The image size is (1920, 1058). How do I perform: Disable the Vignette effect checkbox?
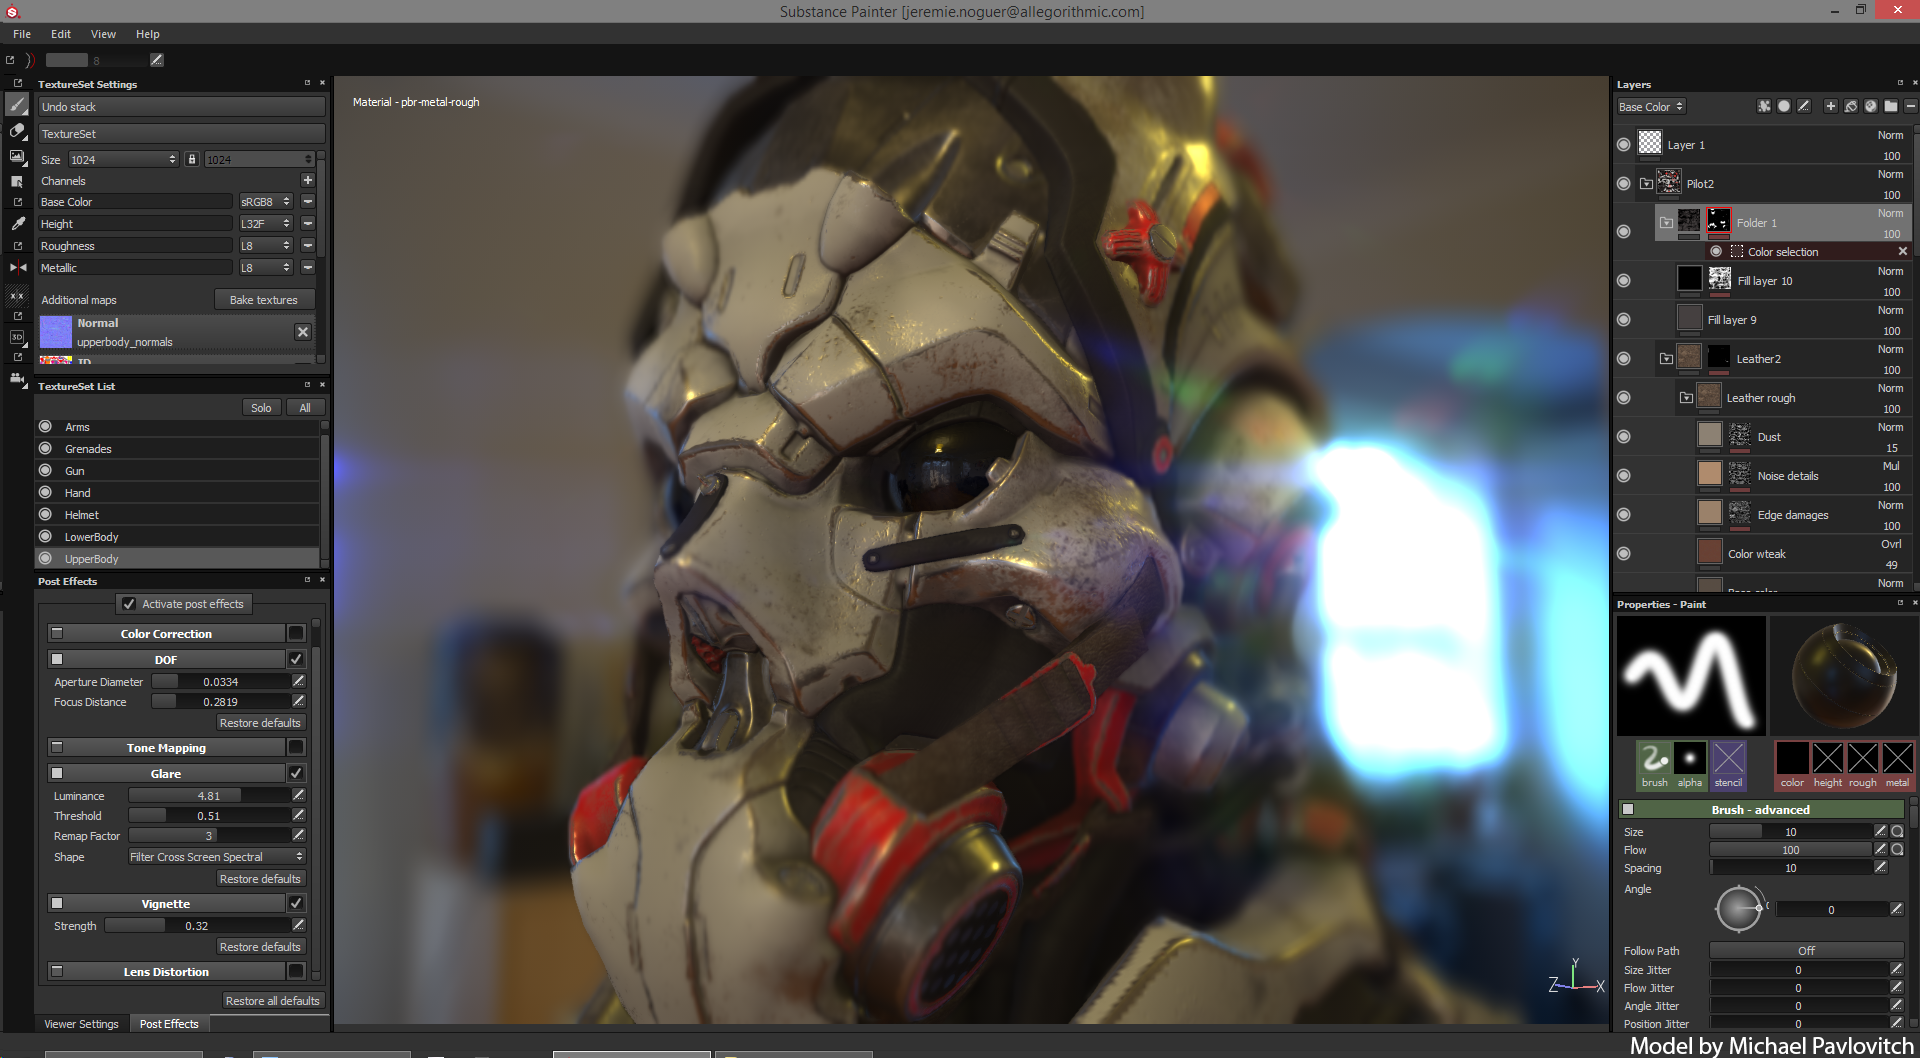point(296,903)
